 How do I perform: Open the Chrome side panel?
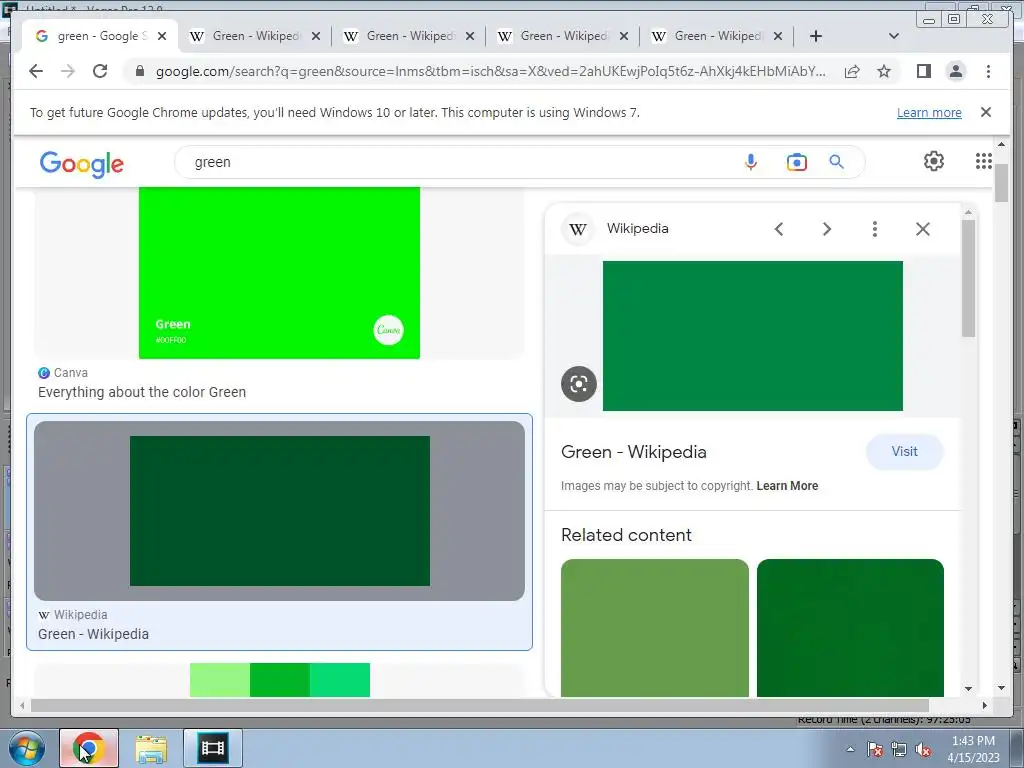923,71
